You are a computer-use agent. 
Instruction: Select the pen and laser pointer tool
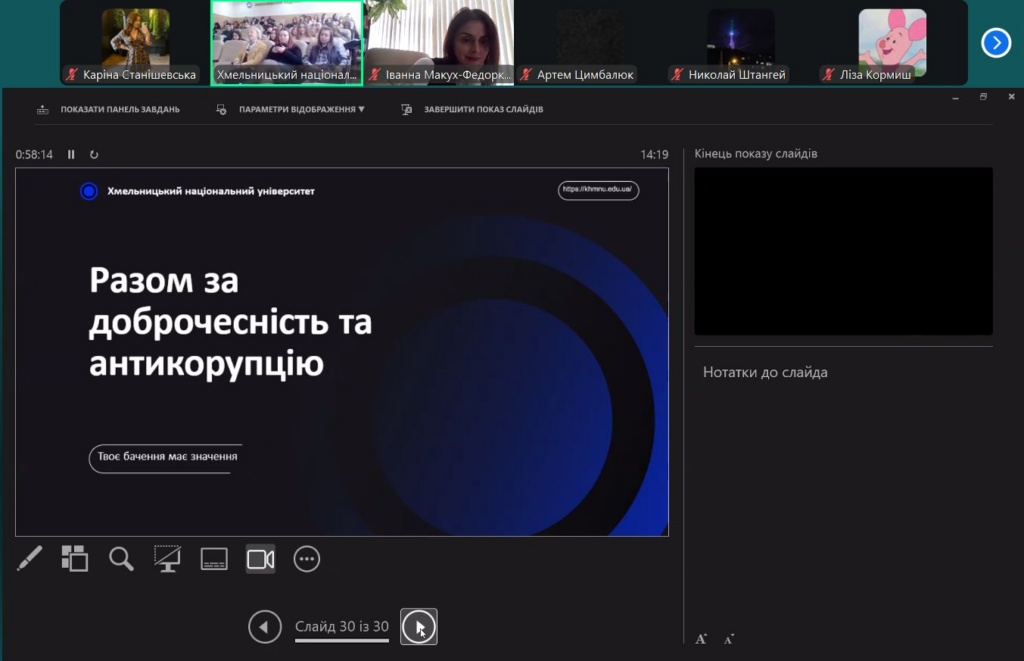[29, 558]
